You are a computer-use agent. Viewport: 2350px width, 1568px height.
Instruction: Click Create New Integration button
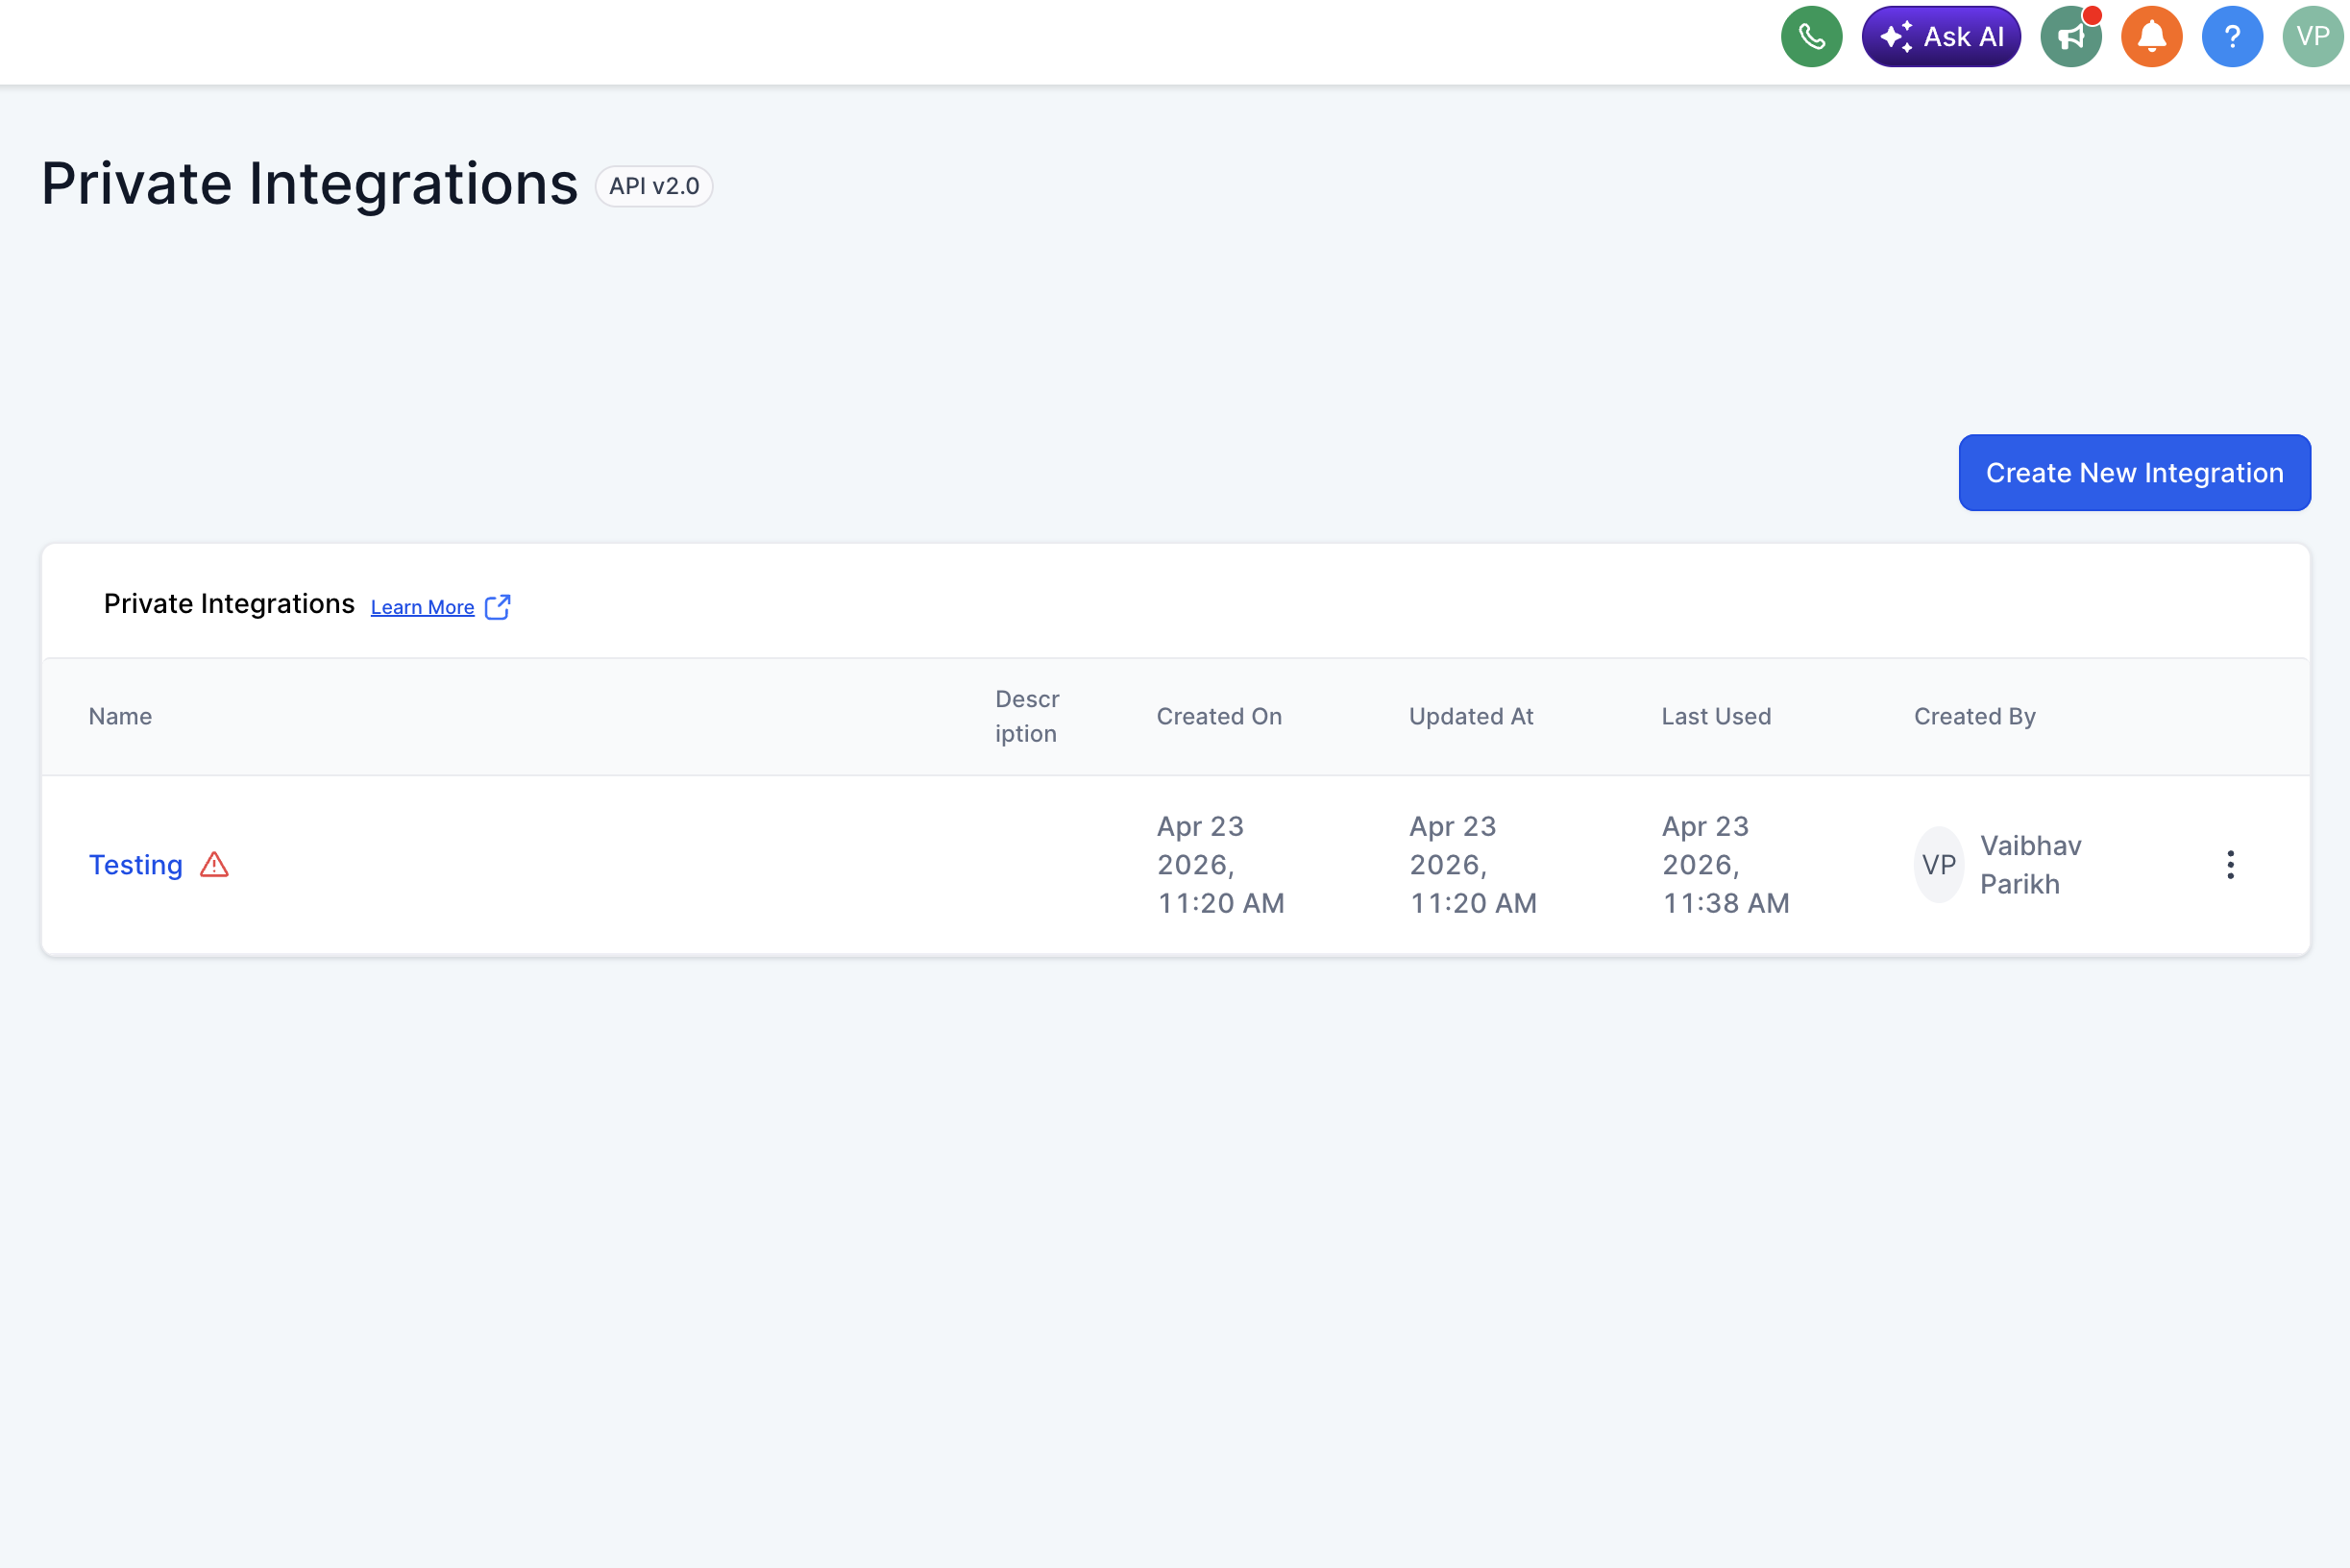click(2134, 473)
